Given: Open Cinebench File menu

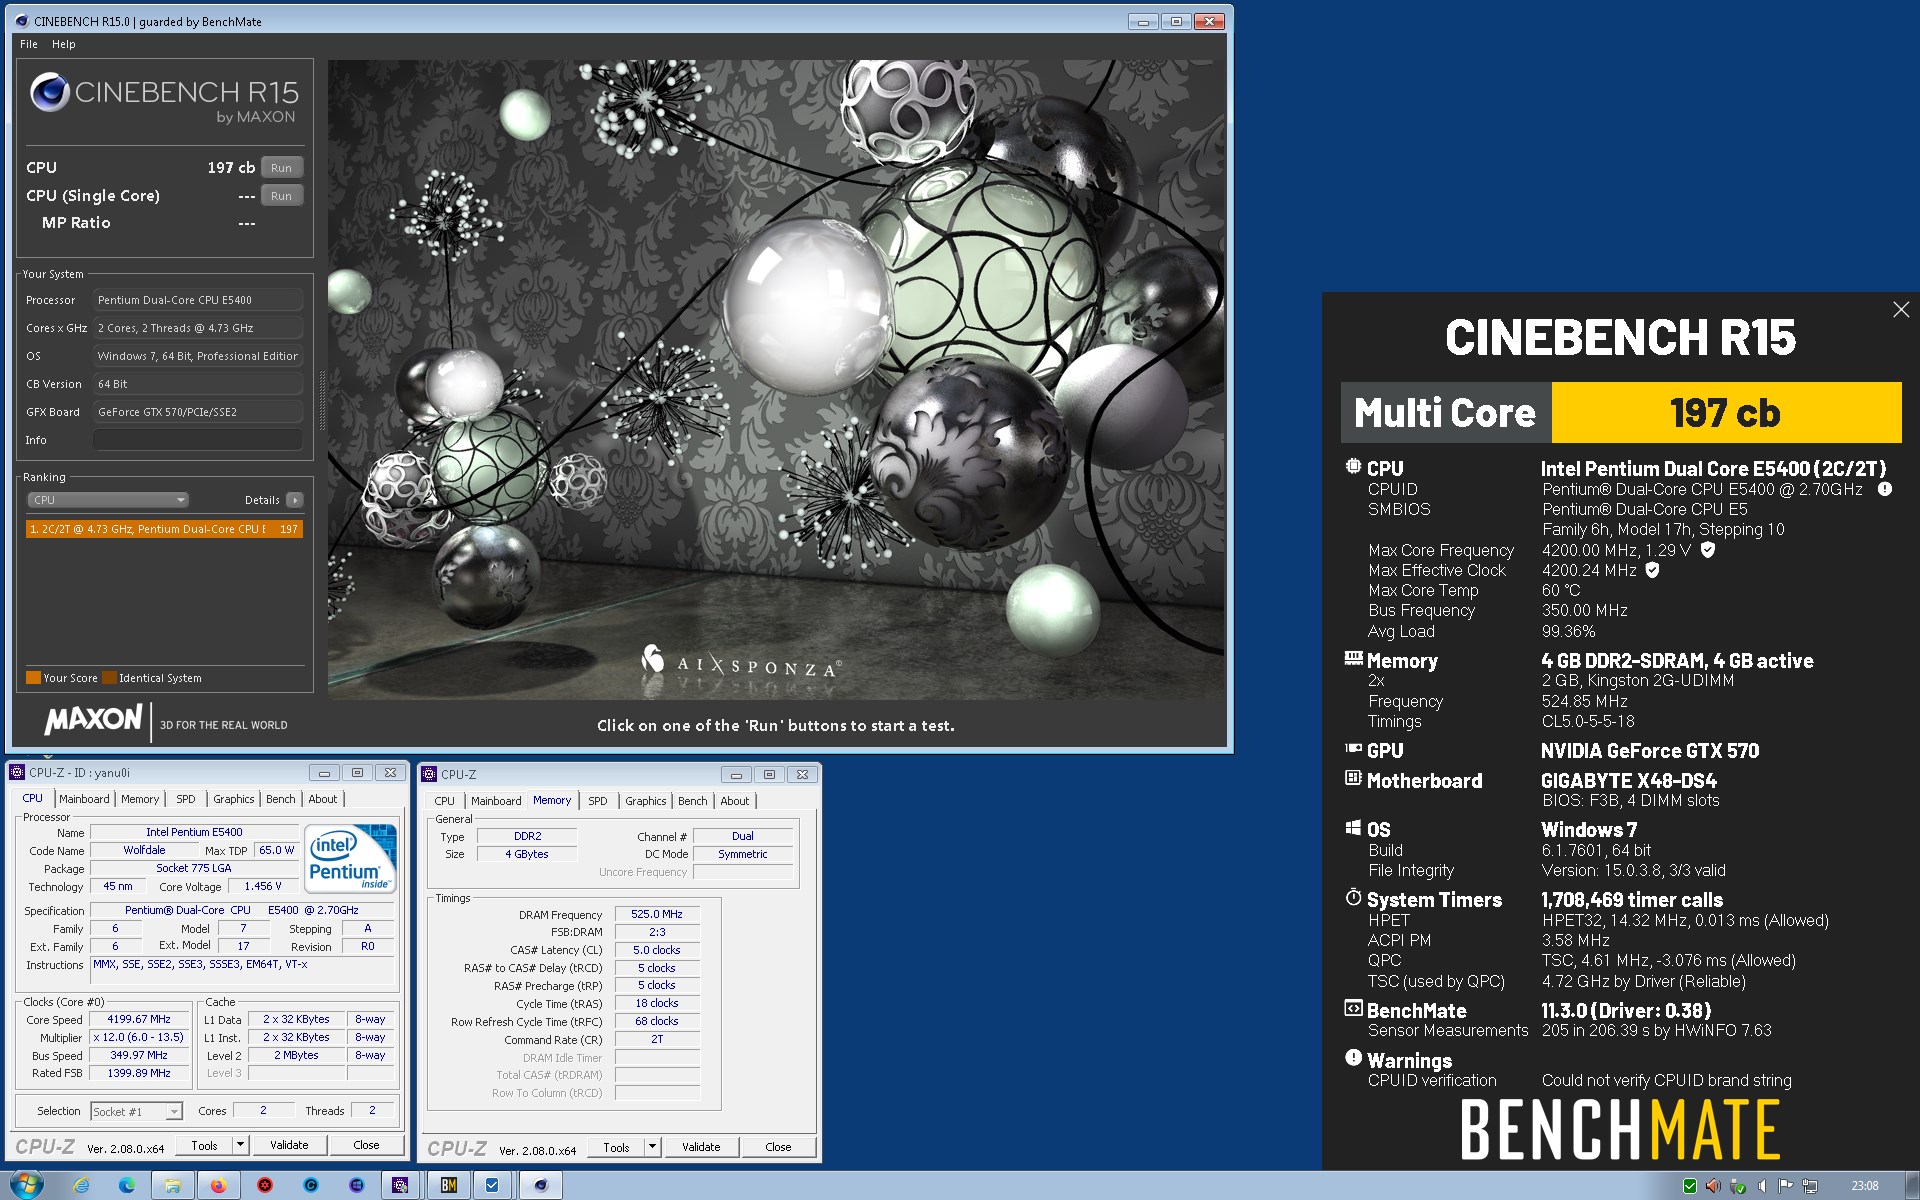Looking at the screenshot, I should 29,44.
